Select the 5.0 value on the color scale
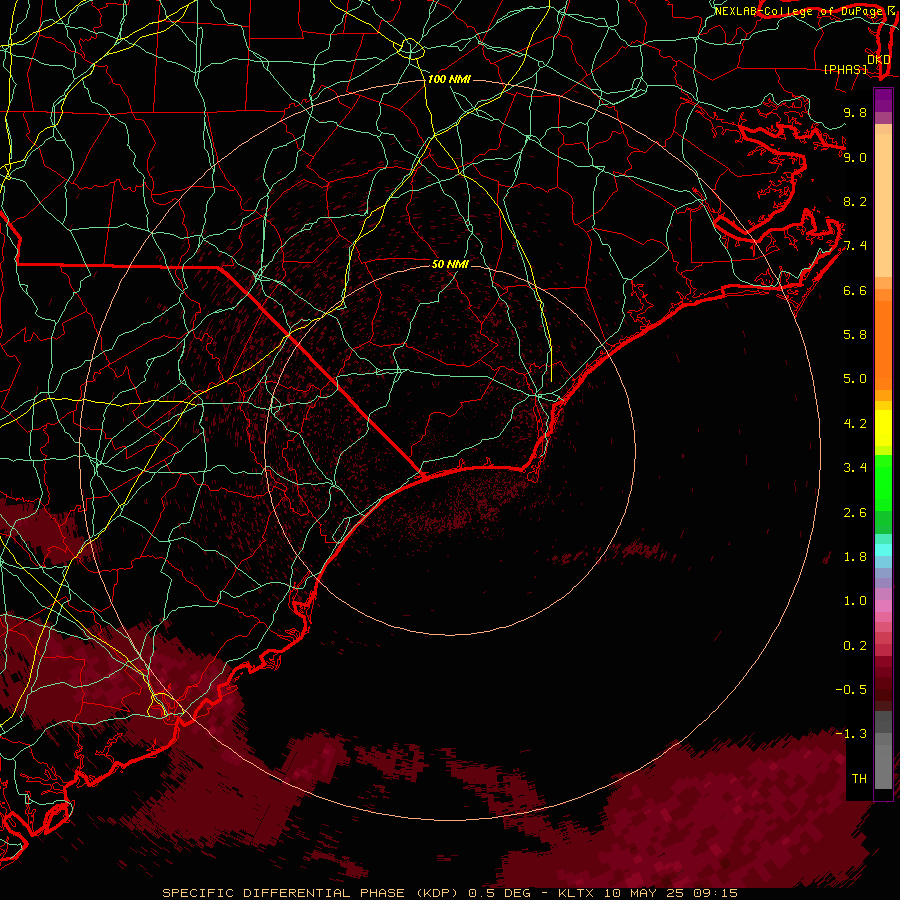The height and width of the screenshot is (900, 900). 855,379
